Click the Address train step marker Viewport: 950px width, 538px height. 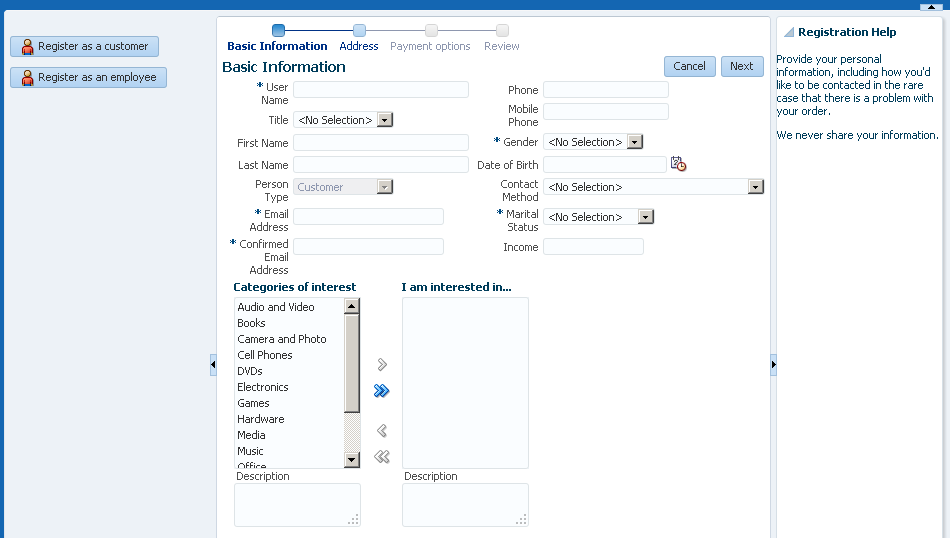tap(359, 30)
